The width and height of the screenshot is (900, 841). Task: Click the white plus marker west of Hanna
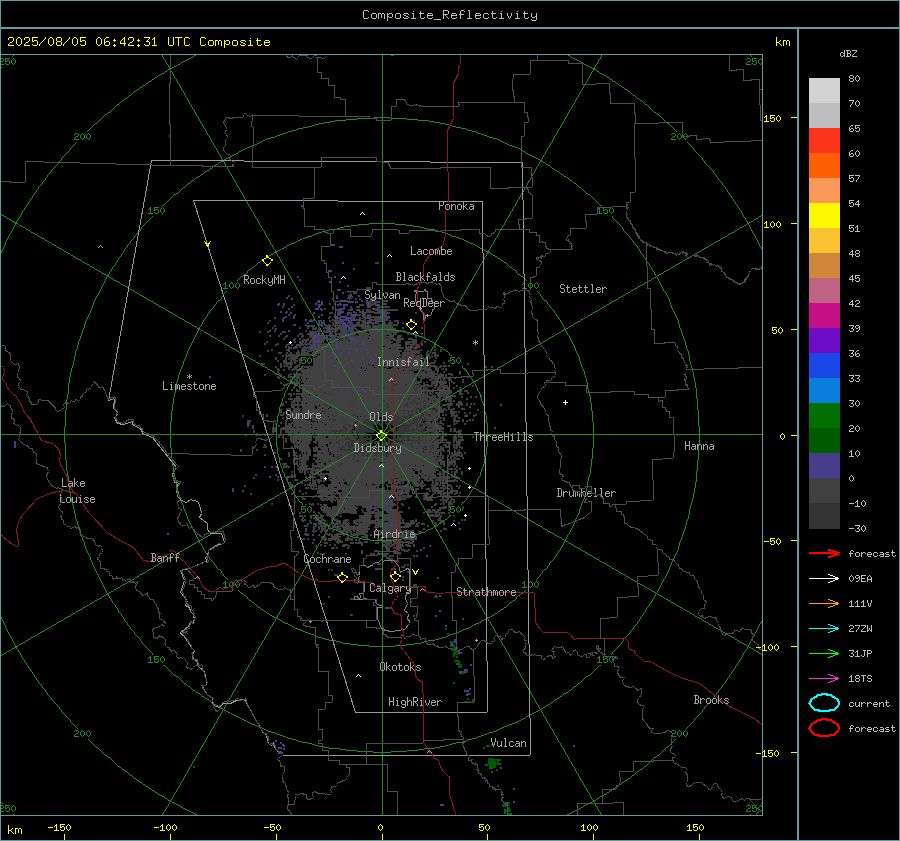click(x=565, y=402)
